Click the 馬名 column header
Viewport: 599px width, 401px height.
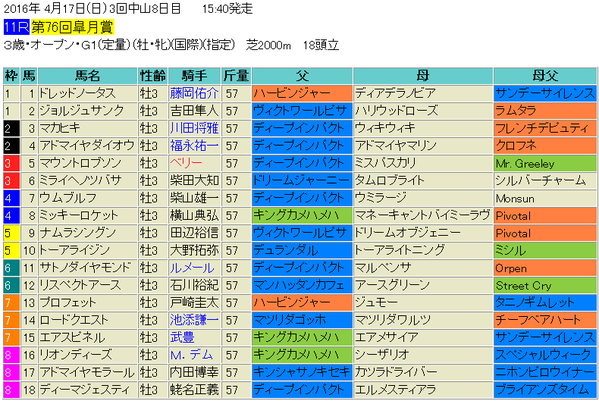click(87, 76)
